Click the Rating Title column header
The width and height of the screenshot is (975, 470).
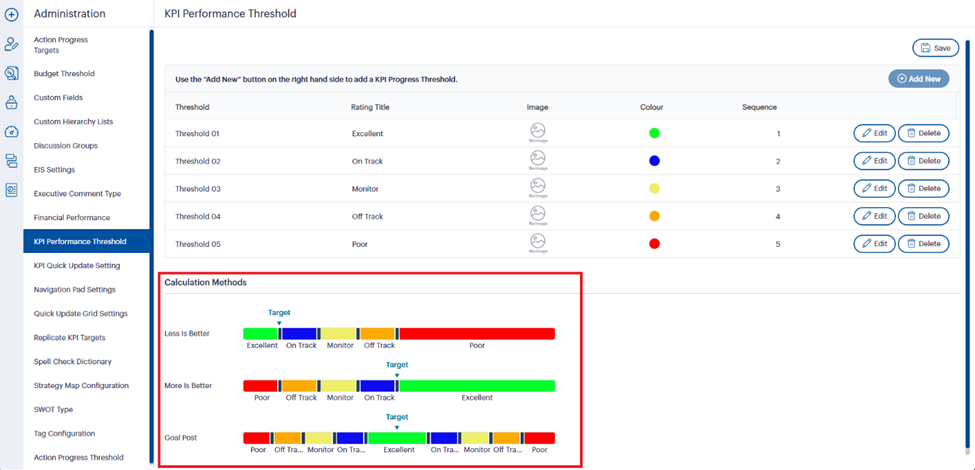tap(371, 107)
